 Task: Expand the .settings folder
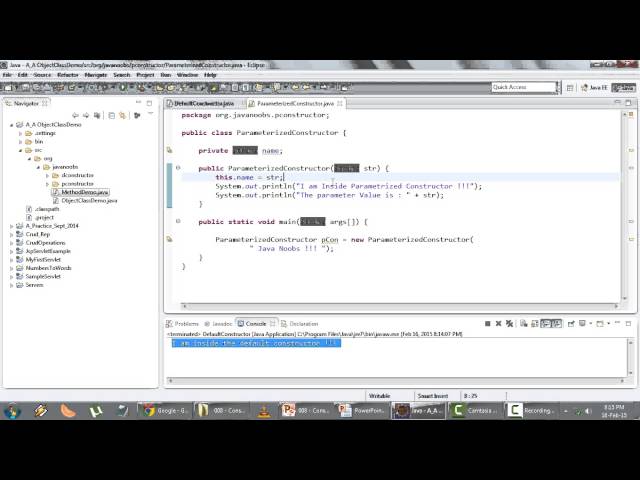(20, 133)
